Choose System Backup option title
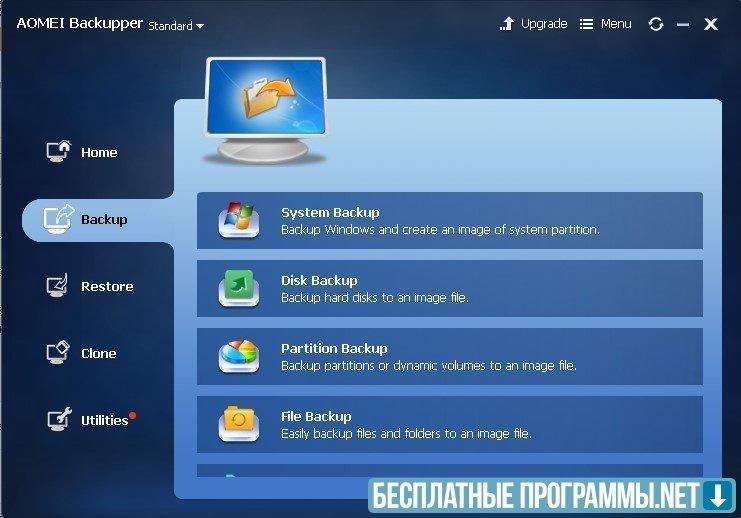 (330, 213)
